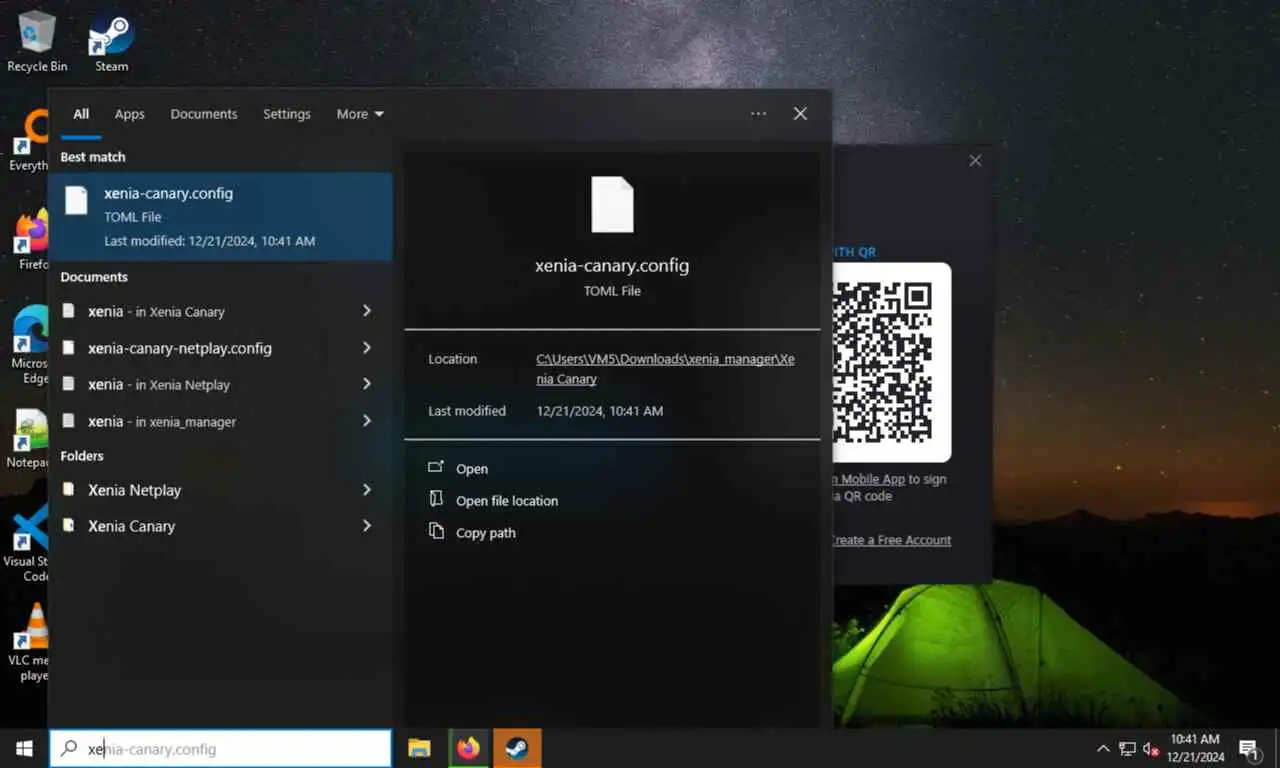The width and height of the screenshot is (1280, 768).
Task: Click Last modified date in preview pane
Action: [600, 411]
